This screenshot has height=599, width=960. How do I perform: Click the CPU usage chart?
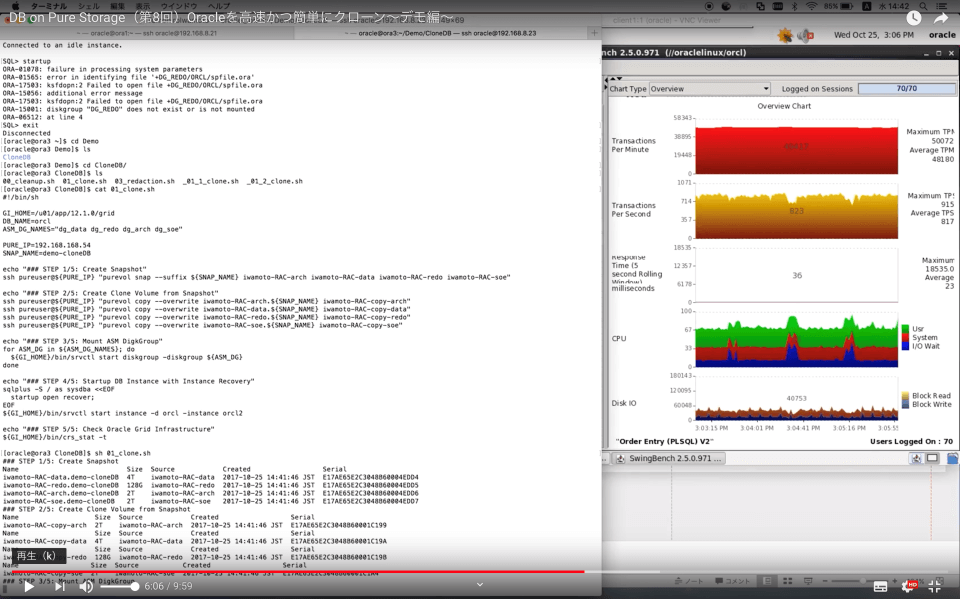[x=797, y=339]
